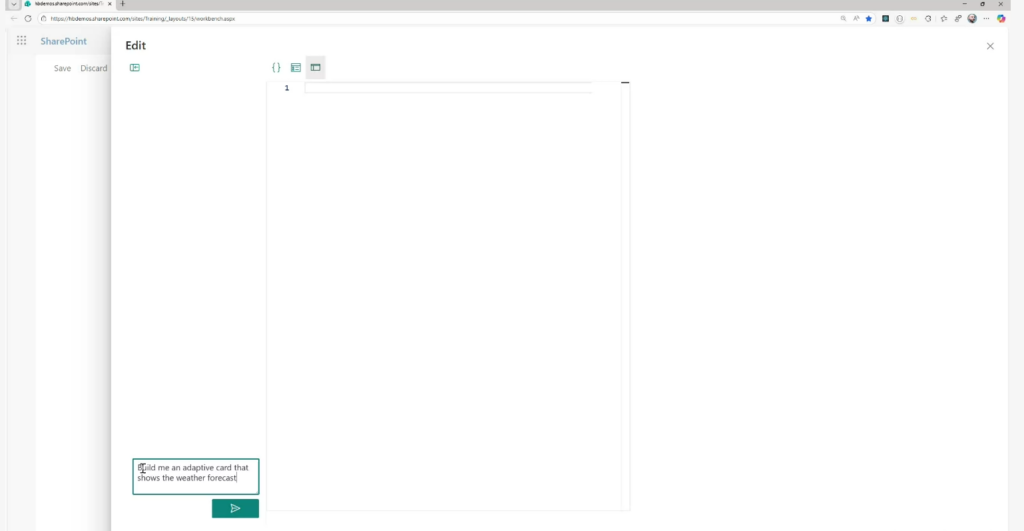Screen dimensions: 1024x531
Task: Save the workbench page
Action: click(x=62, y=68)
